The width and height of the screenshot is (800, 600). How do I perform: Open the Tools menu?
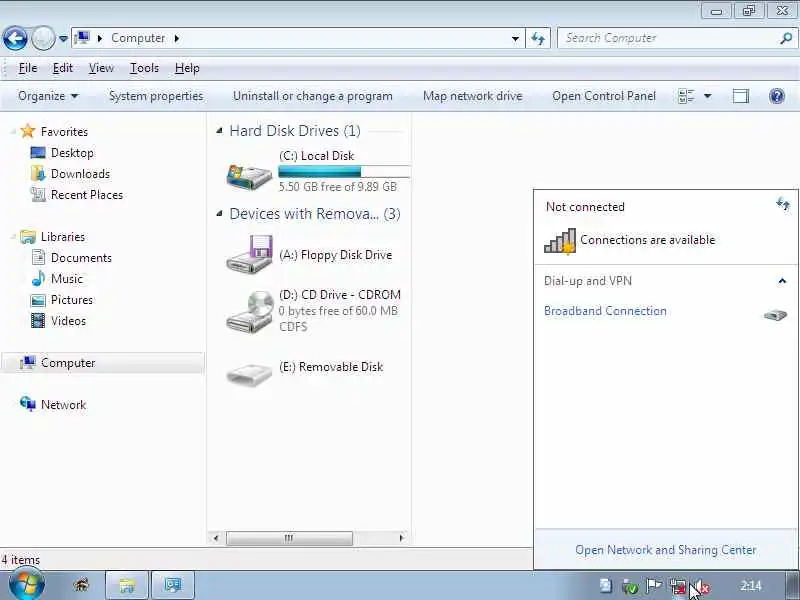[144, 68]
